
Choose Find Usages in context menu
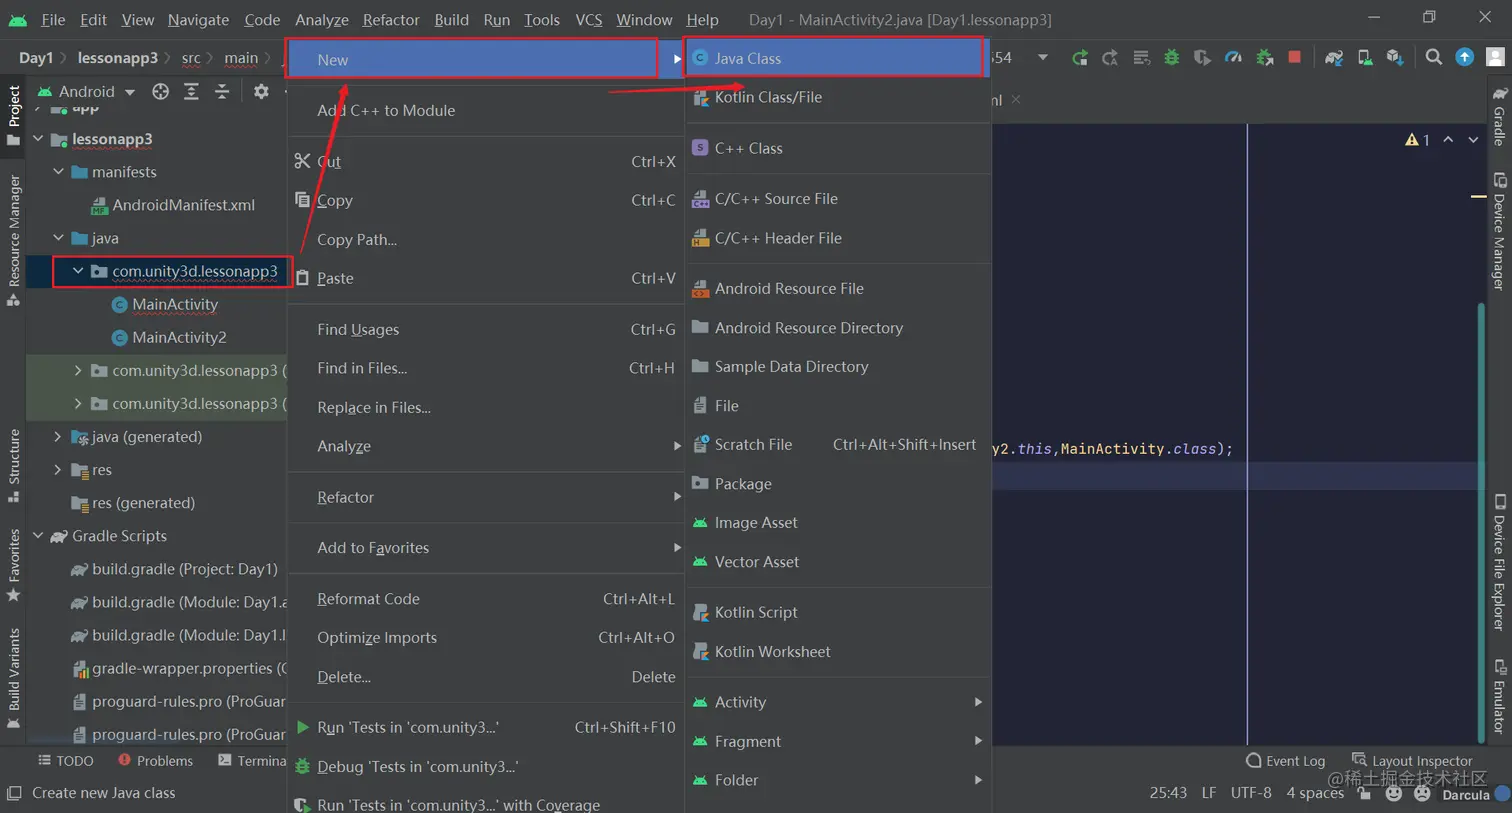(x=486, y=329)
